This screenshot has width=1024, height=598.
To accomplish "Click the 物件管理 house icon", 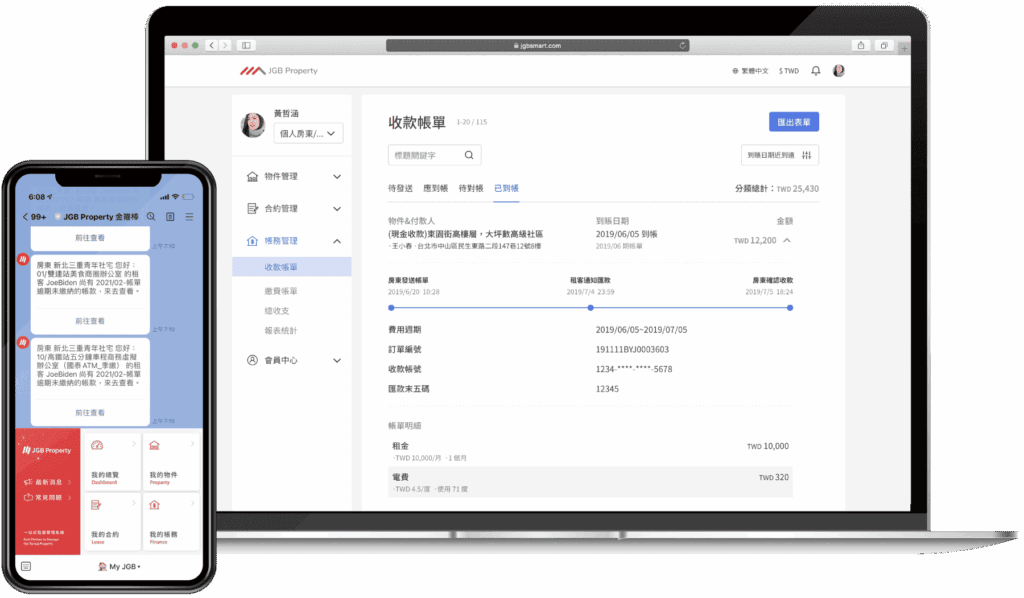I will pos(252,176).
